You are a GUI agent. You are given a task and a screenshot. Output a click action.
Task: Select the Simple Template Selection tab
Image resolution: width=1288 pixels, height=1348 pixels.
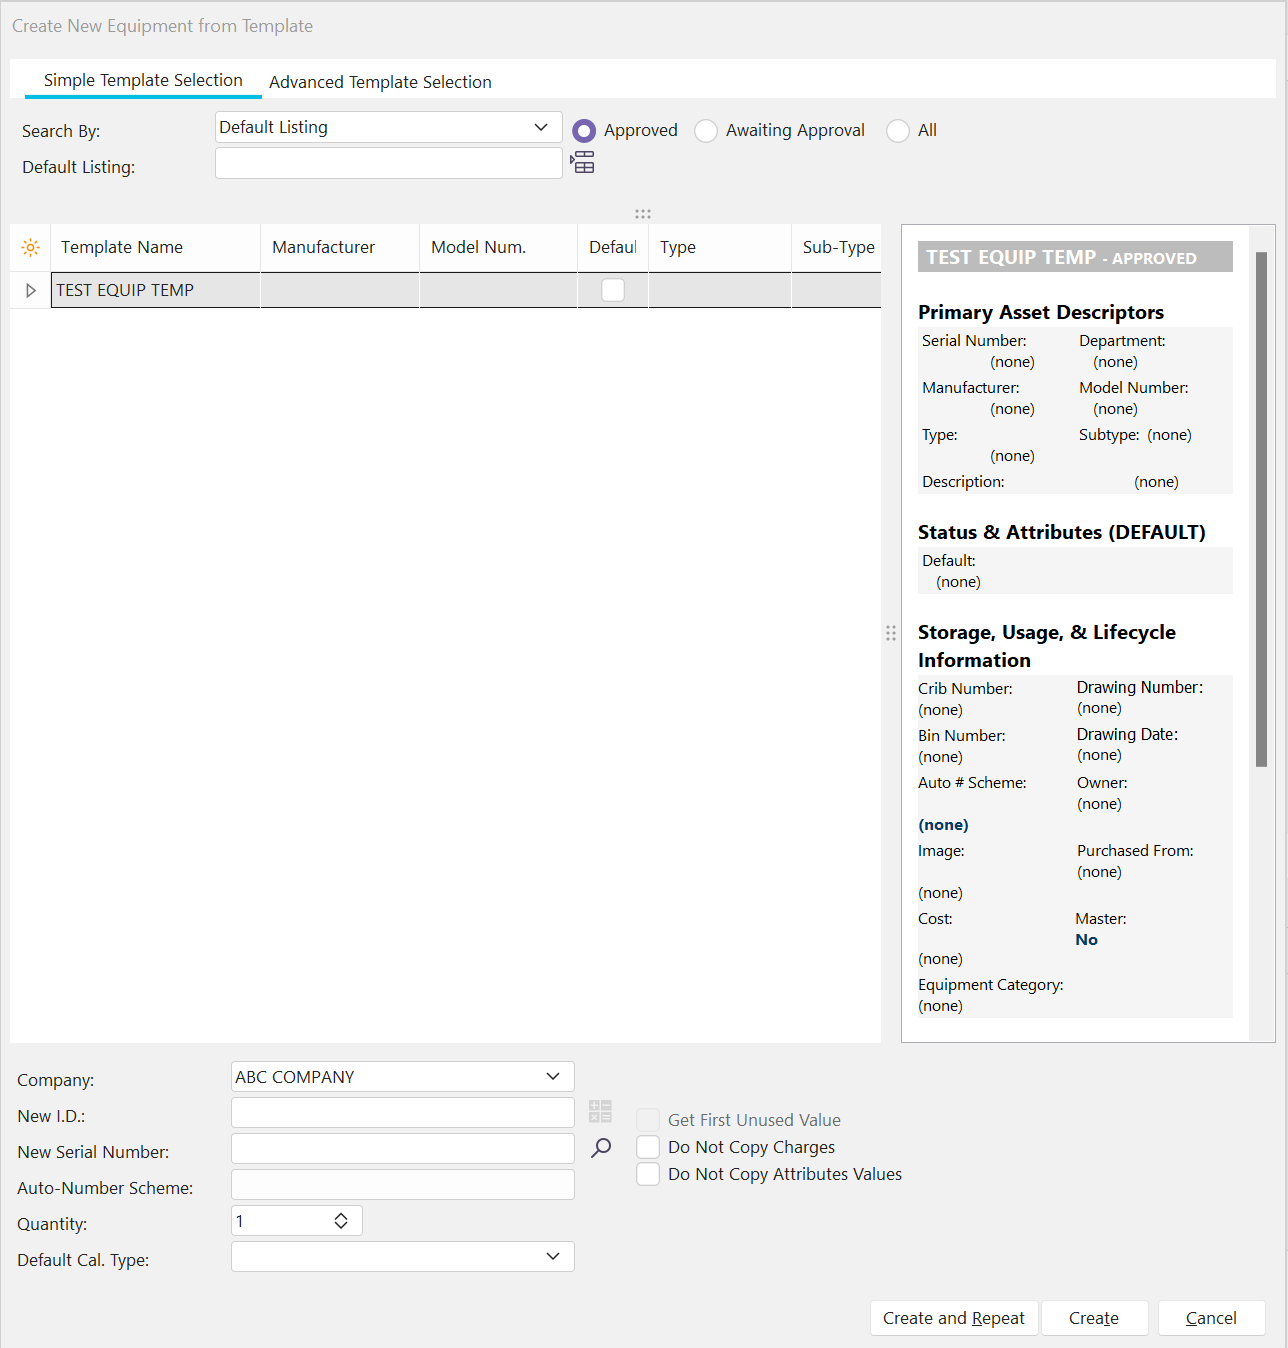(143, 80)
